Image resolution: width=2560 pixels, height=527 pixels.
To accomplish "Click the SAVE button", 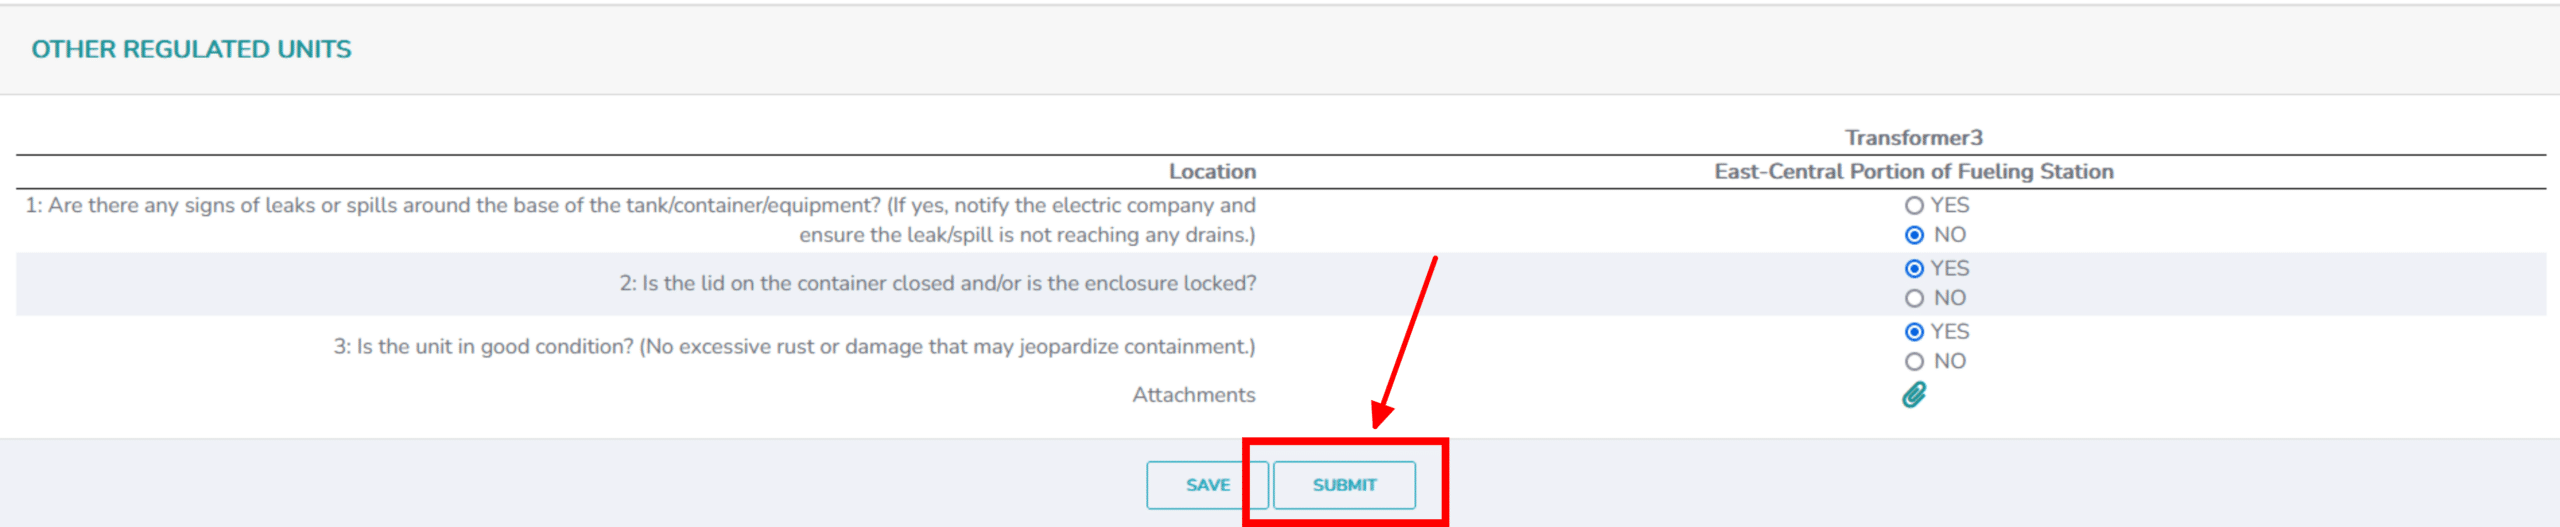I will [x=1207, y=485].
